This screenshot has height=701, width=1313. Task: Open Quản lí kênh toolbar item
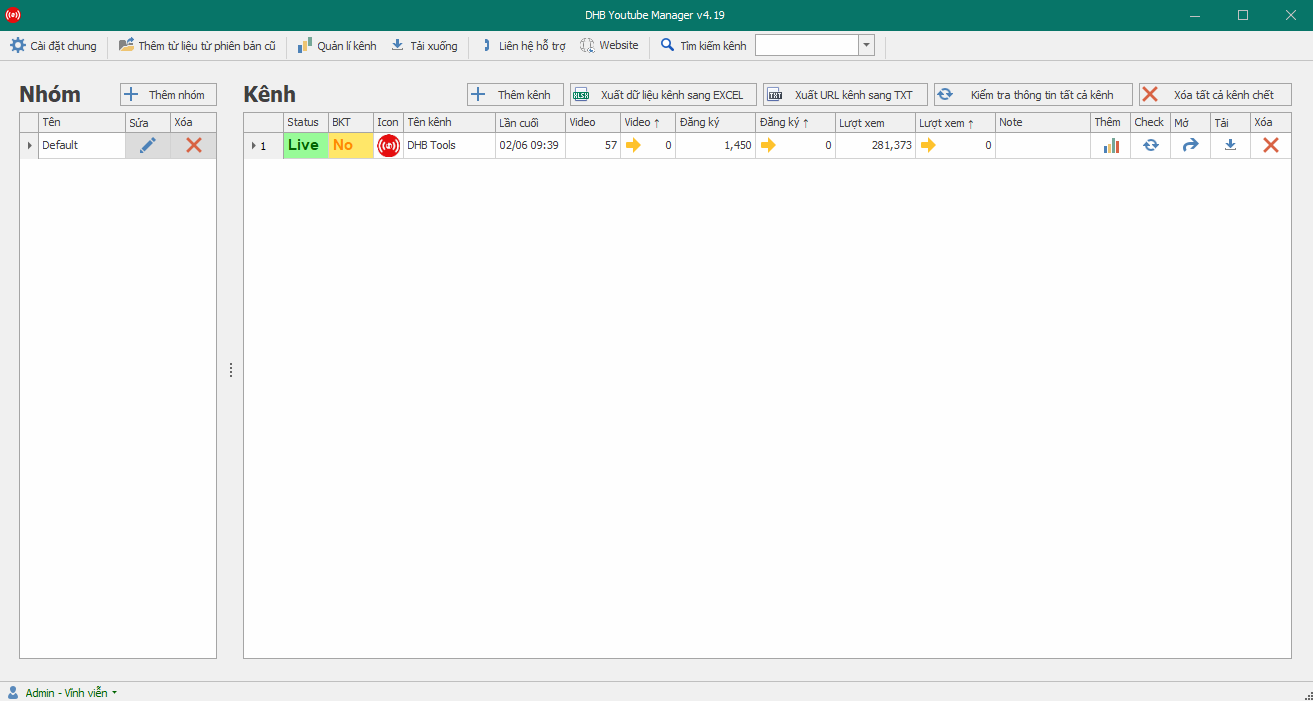point(337,46)
